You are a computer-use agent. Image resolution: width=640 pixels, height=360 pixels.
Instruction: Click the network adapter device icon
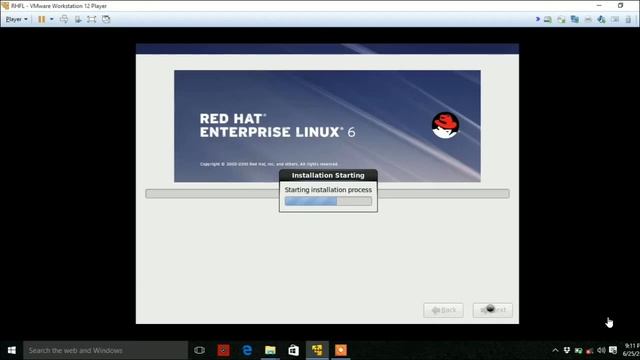tap(575, 19)
